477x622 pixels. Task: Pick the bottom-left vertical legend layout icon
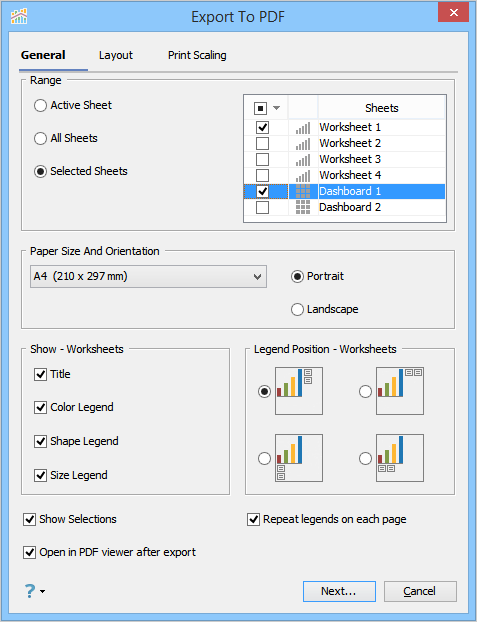coord(299,458)
